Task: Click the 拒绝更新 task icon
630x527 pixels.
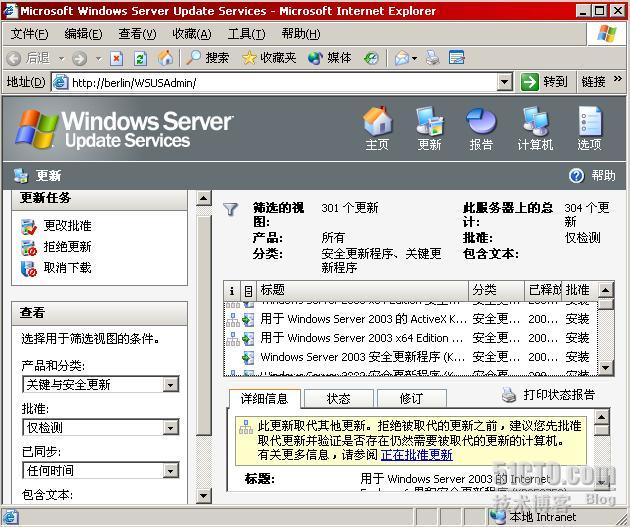Action: click(x=29, y=247)
